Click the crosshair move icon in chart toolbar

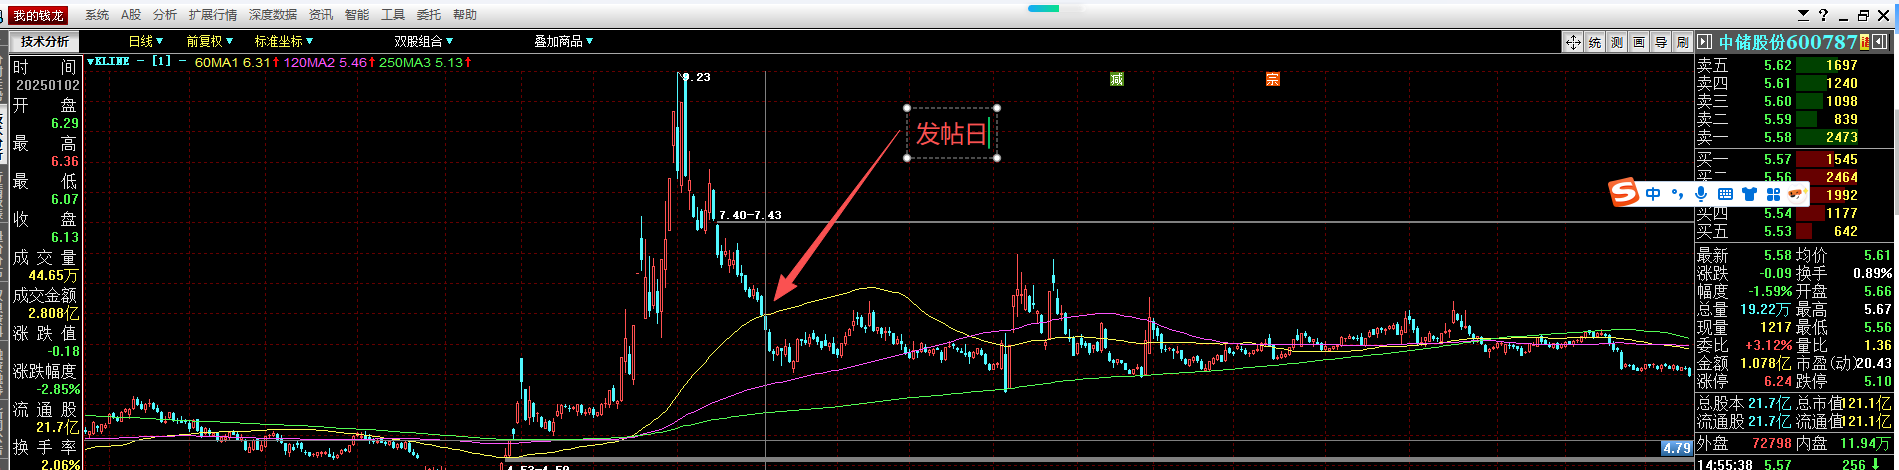click(1573, 42)
